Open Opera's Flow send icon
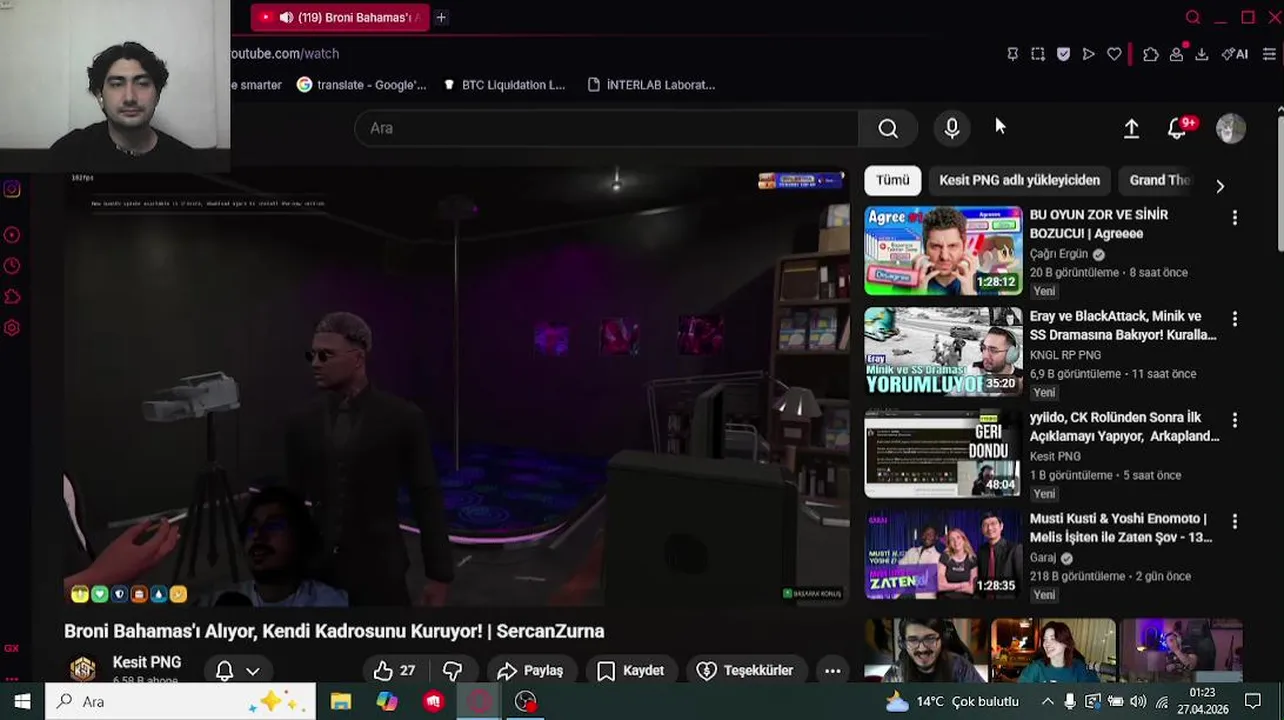Image resolution: width=1284 pixels, height=720 pixels. point(1089,54)
